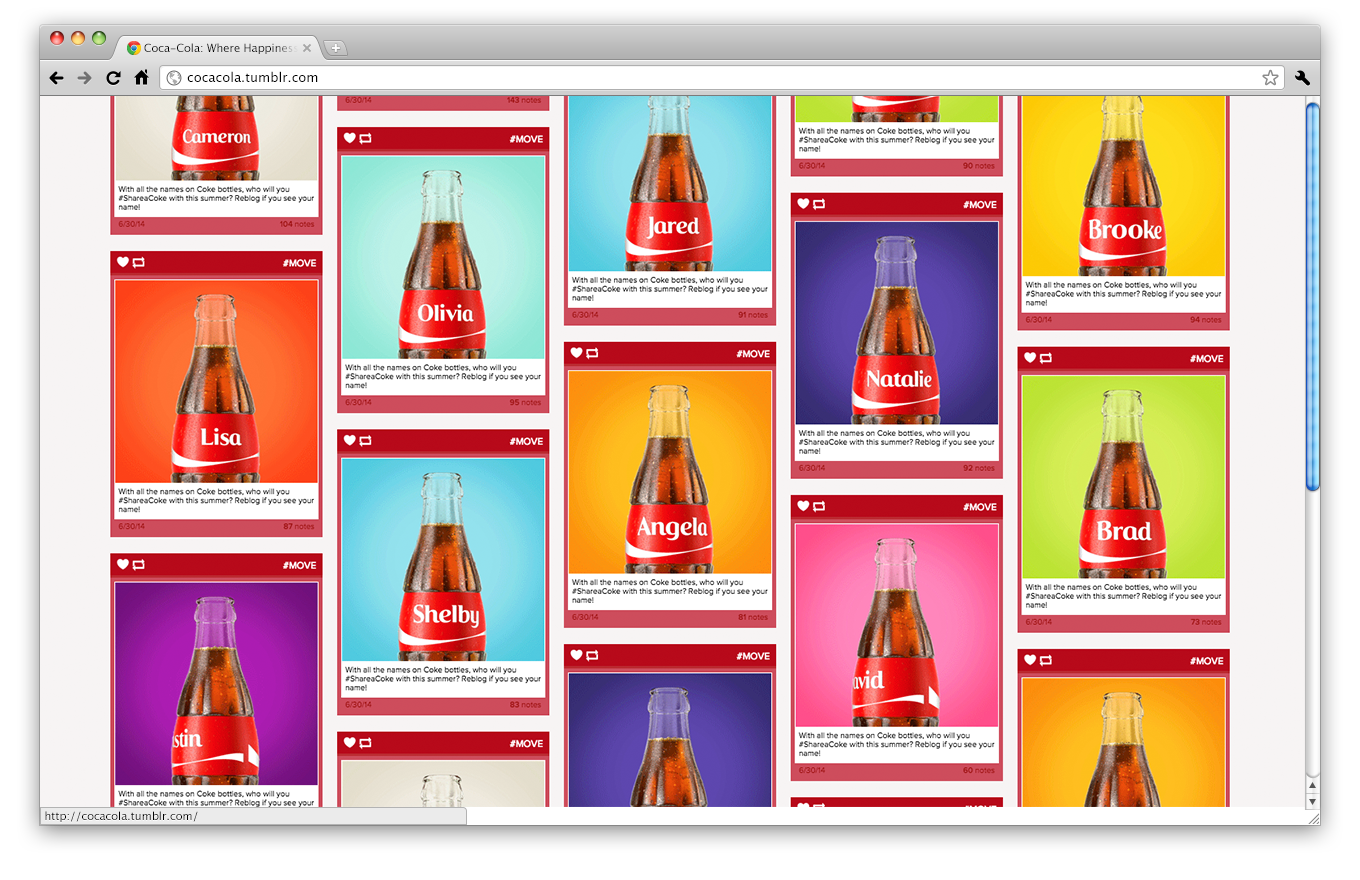Heart the pink bottle post
The image size is (1360, 880).
coord(804,507)
